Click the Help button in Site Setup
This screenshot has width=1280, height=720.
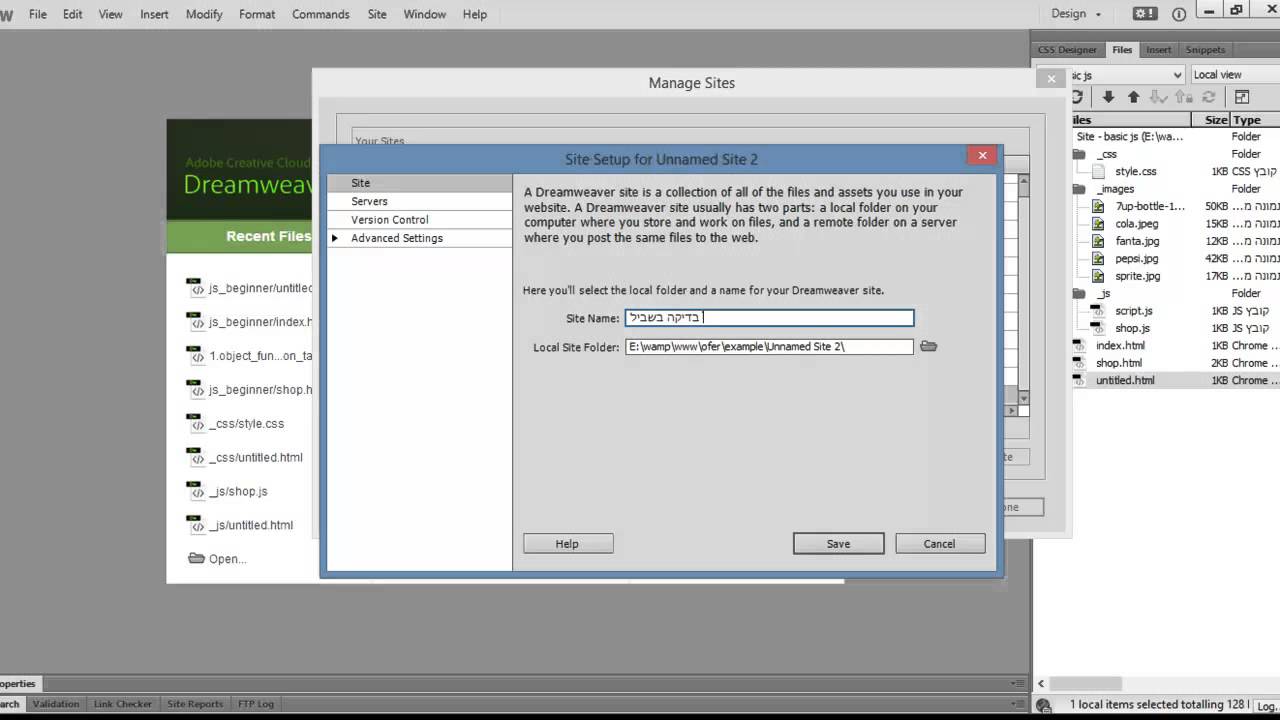pos(567,544)
